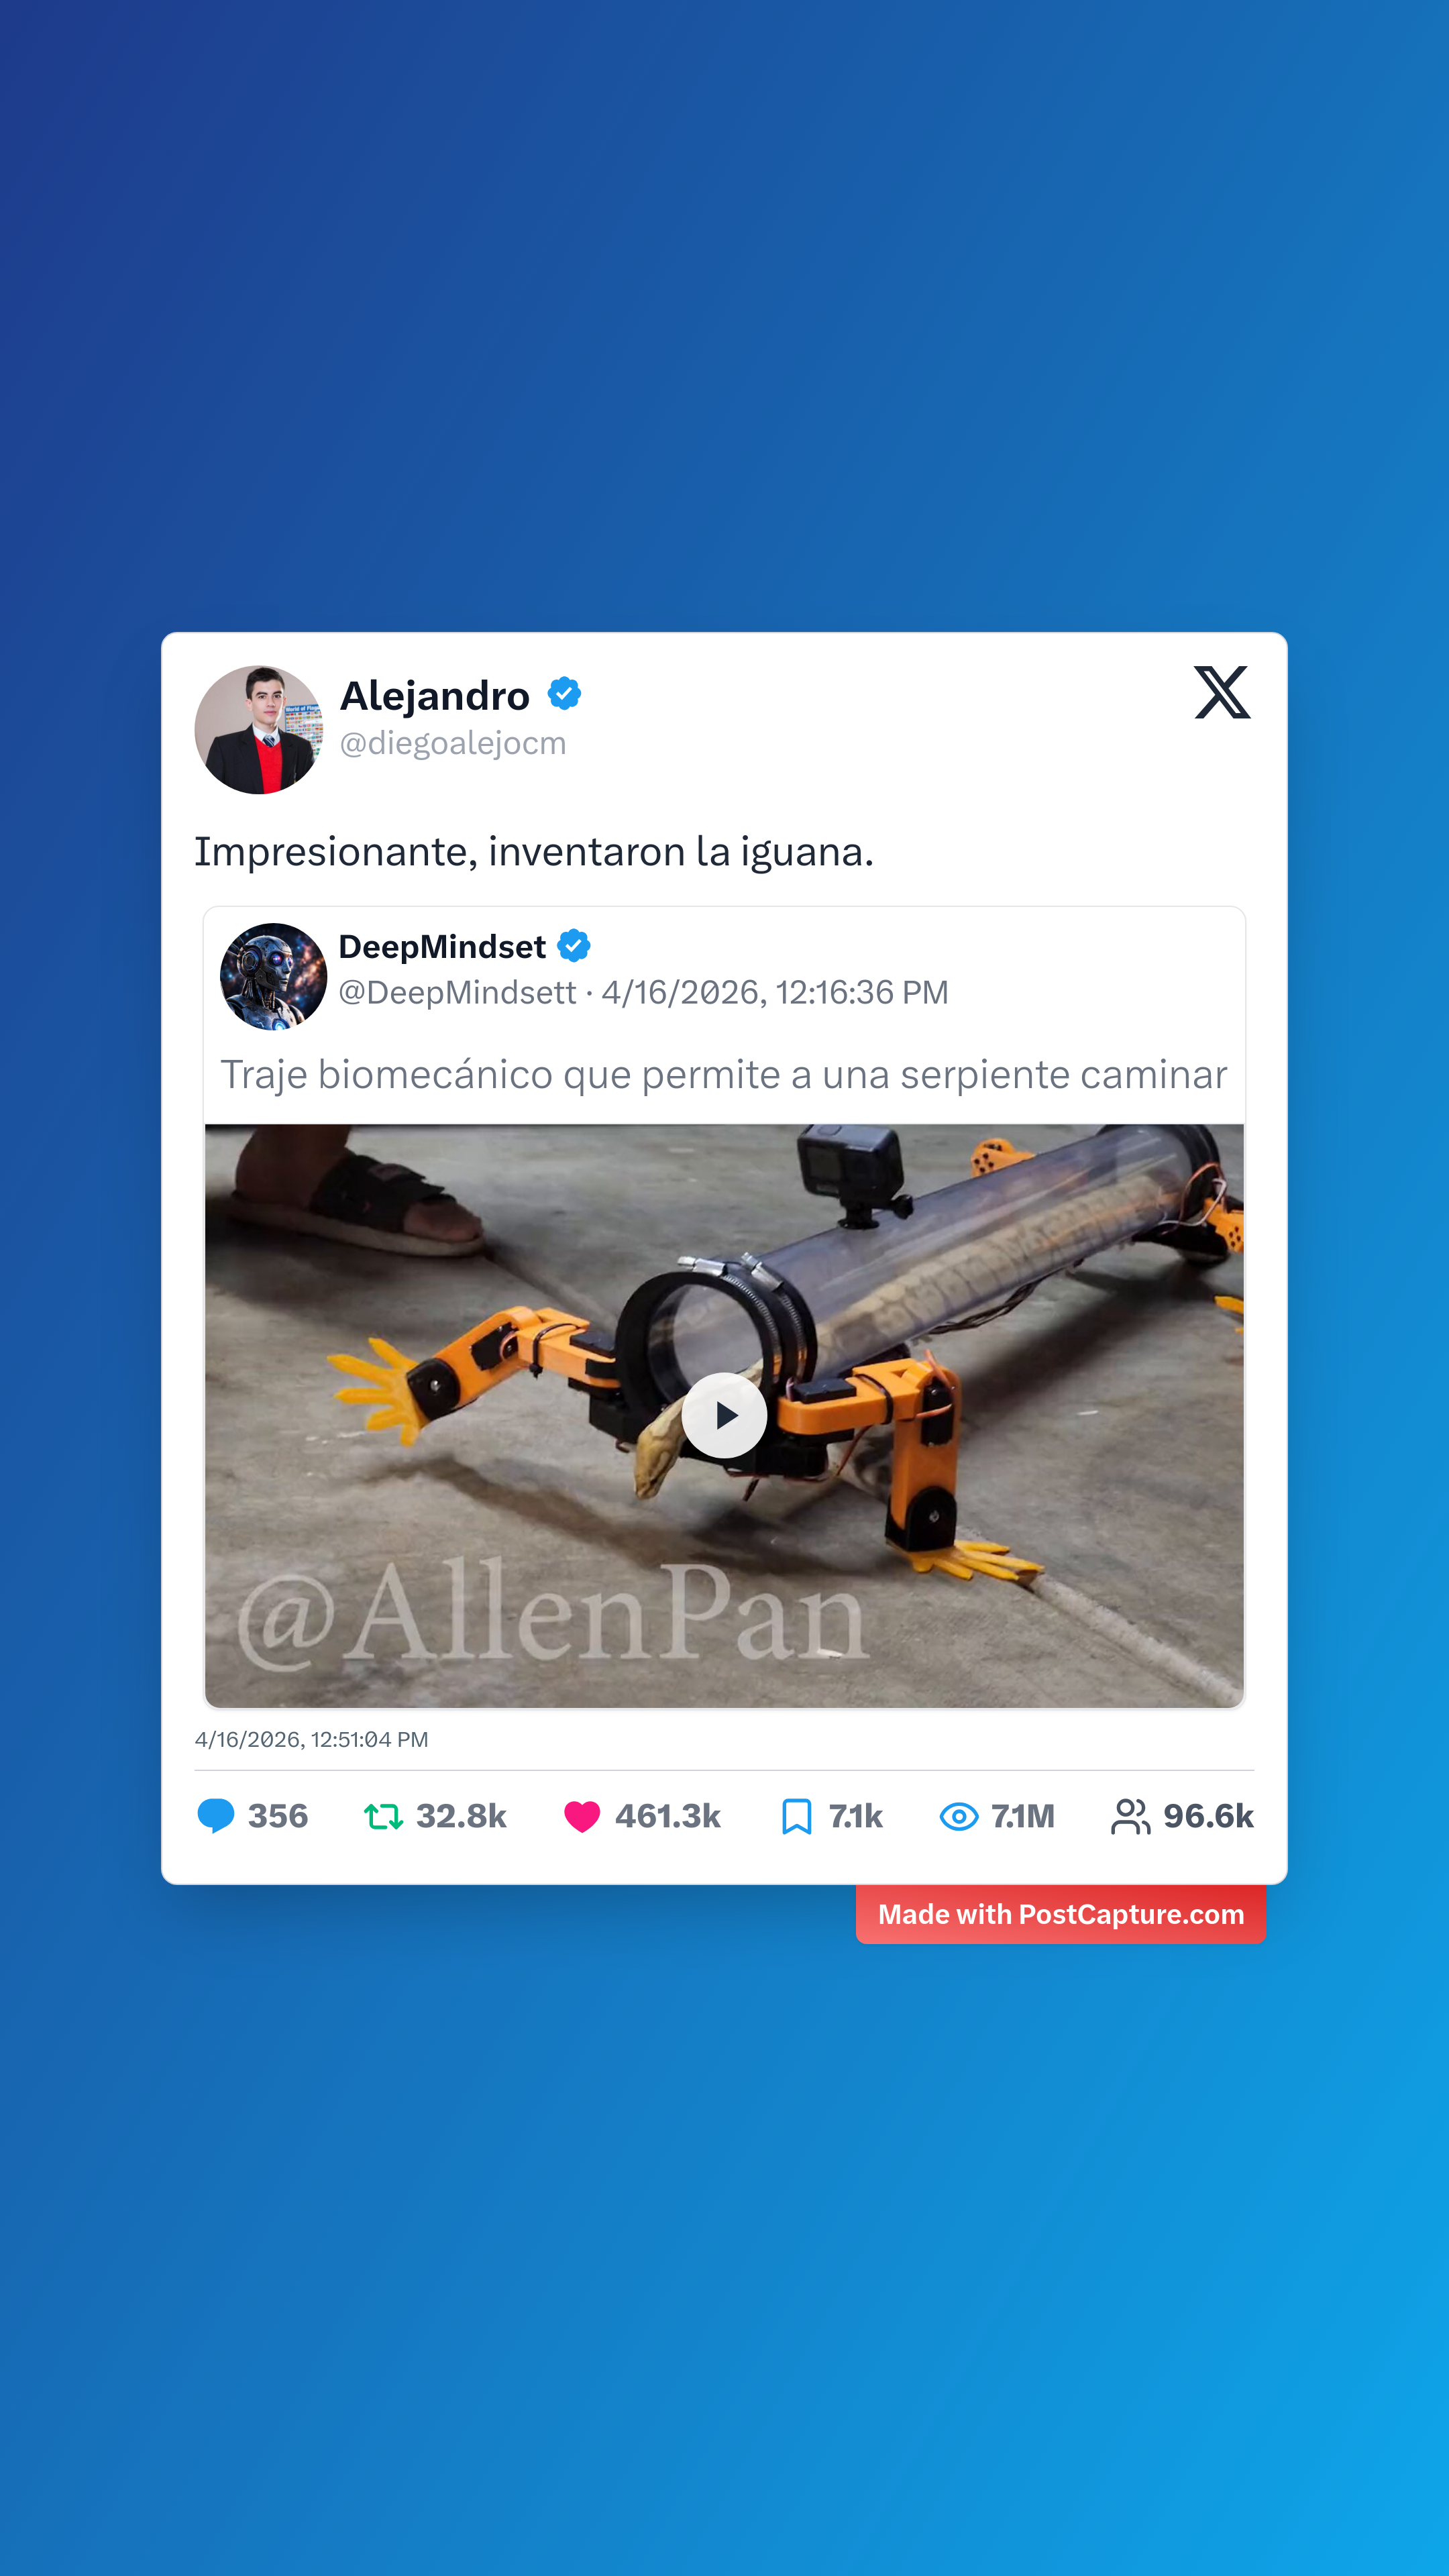Click the green retweet icon
Viewport: 1449px width, 2576px height.
click(x=383, y=1816)
